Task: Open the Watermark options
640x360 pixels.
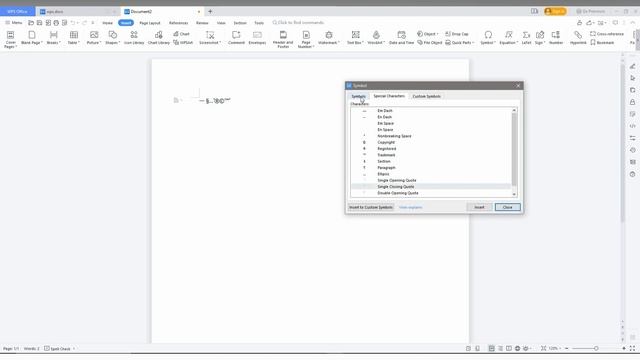Action: pos(329,38)
